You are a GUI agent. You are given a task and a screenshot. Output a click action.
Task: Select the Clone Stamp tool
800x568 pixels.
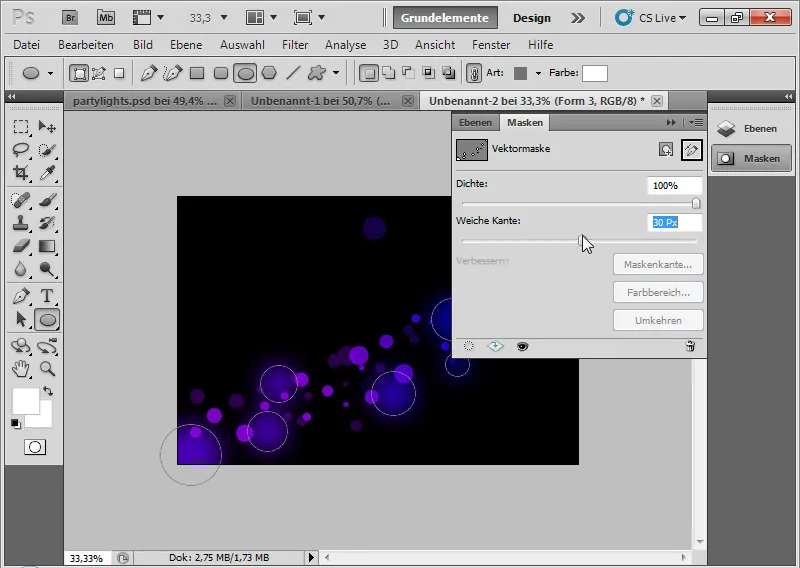point(21,223)
